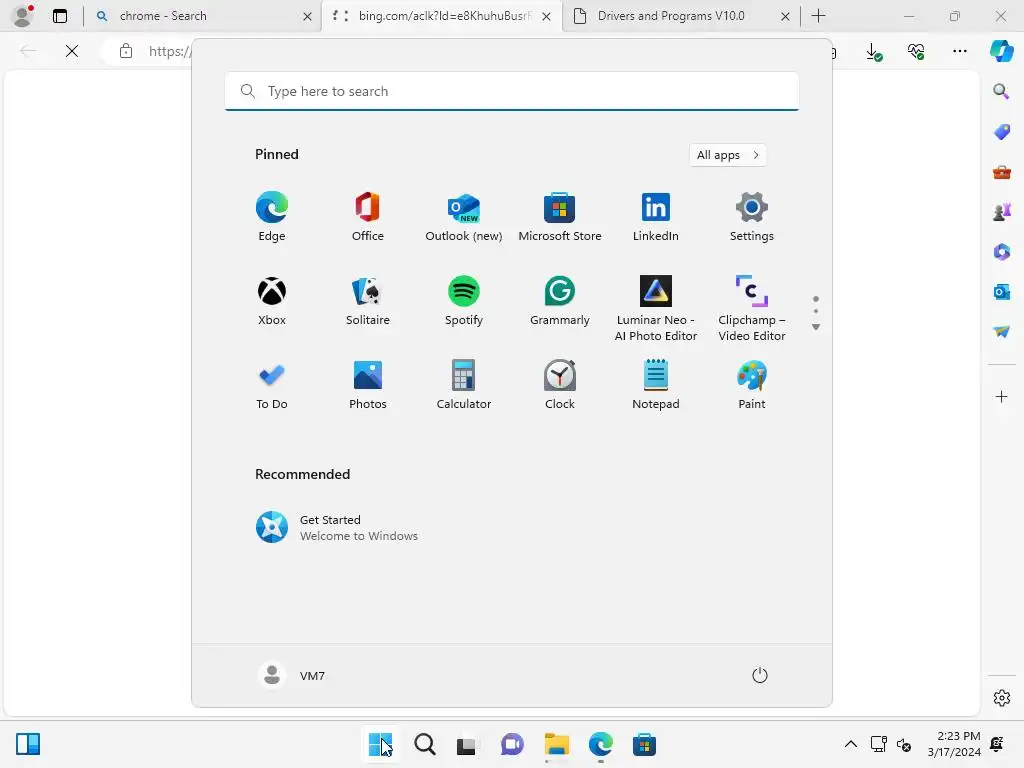
Task: Open Browser essentials heart icon
Action: point(916,51)
